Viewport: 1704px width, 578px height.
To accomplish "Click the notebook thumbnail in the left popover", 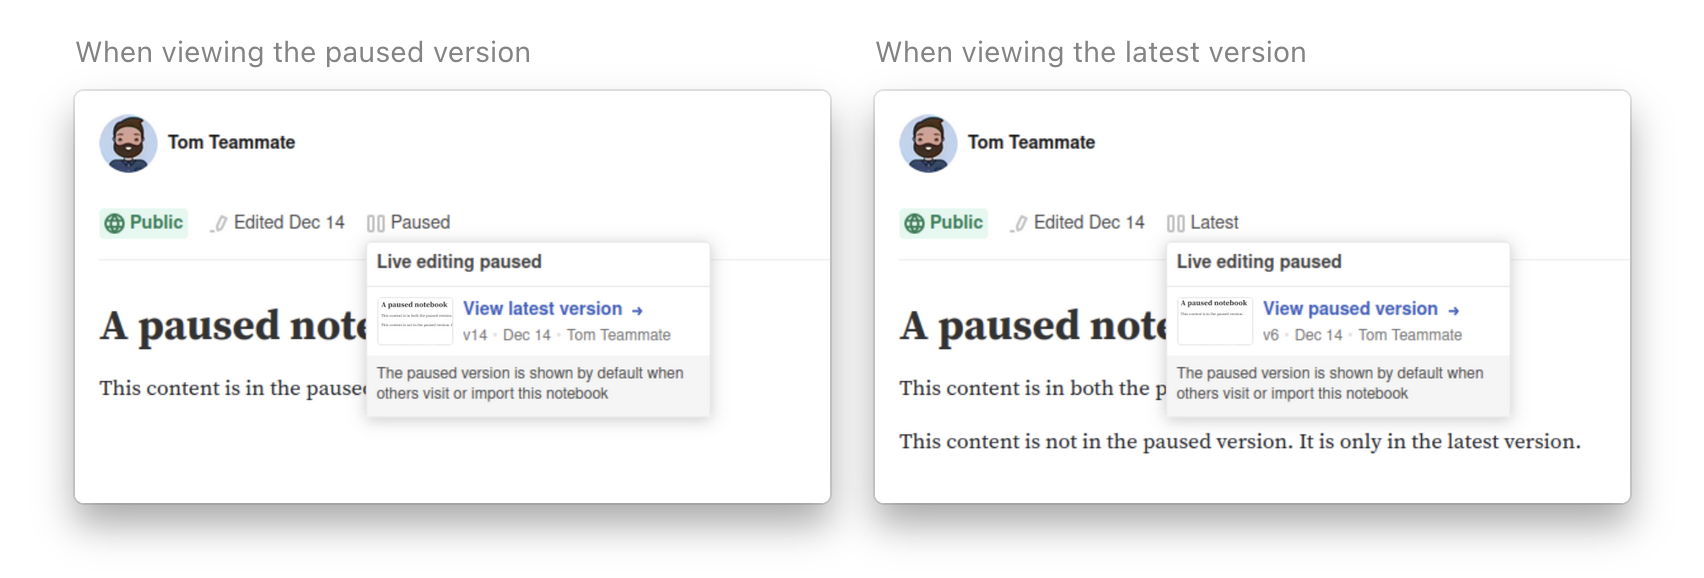I will click(x=415, y=320).
